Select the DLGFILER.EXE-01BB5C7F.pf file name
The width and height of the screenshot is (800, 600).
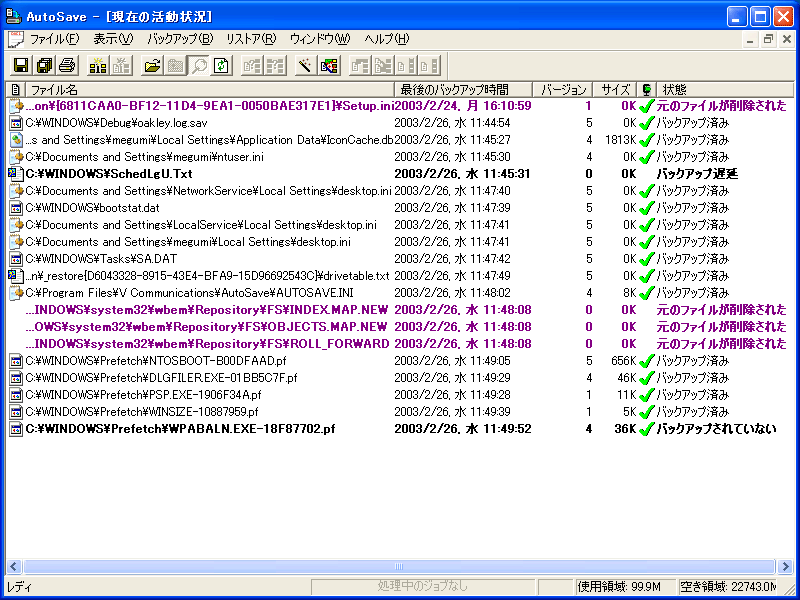point(161,378)
